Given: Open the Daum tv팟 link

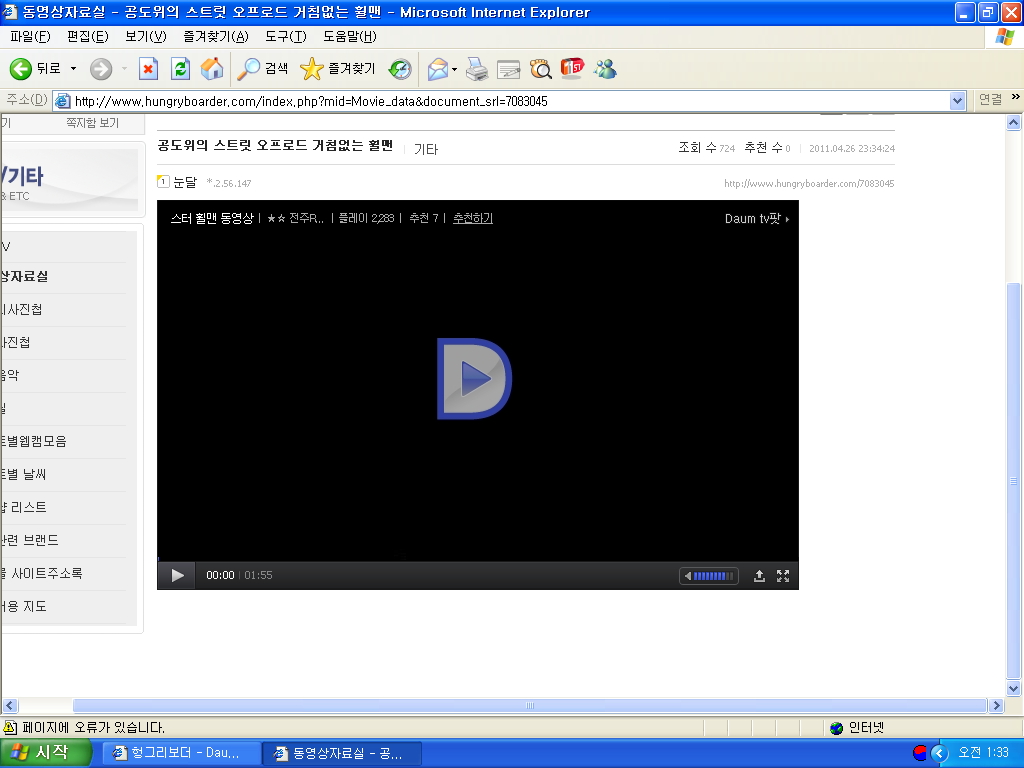Looking at the screenshot, I should tap(757, 219).
